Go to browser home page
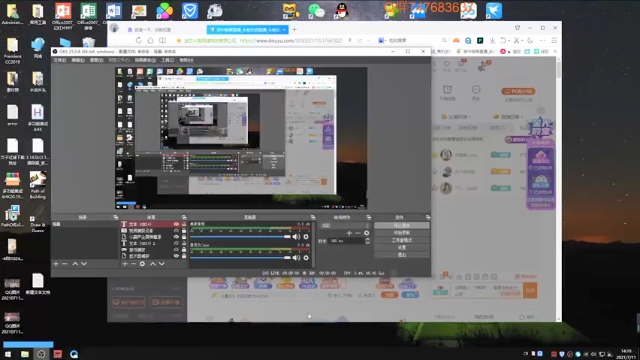The height and width of the screenshot is (360, 640). pyautogui.click(x=150, y=40)
